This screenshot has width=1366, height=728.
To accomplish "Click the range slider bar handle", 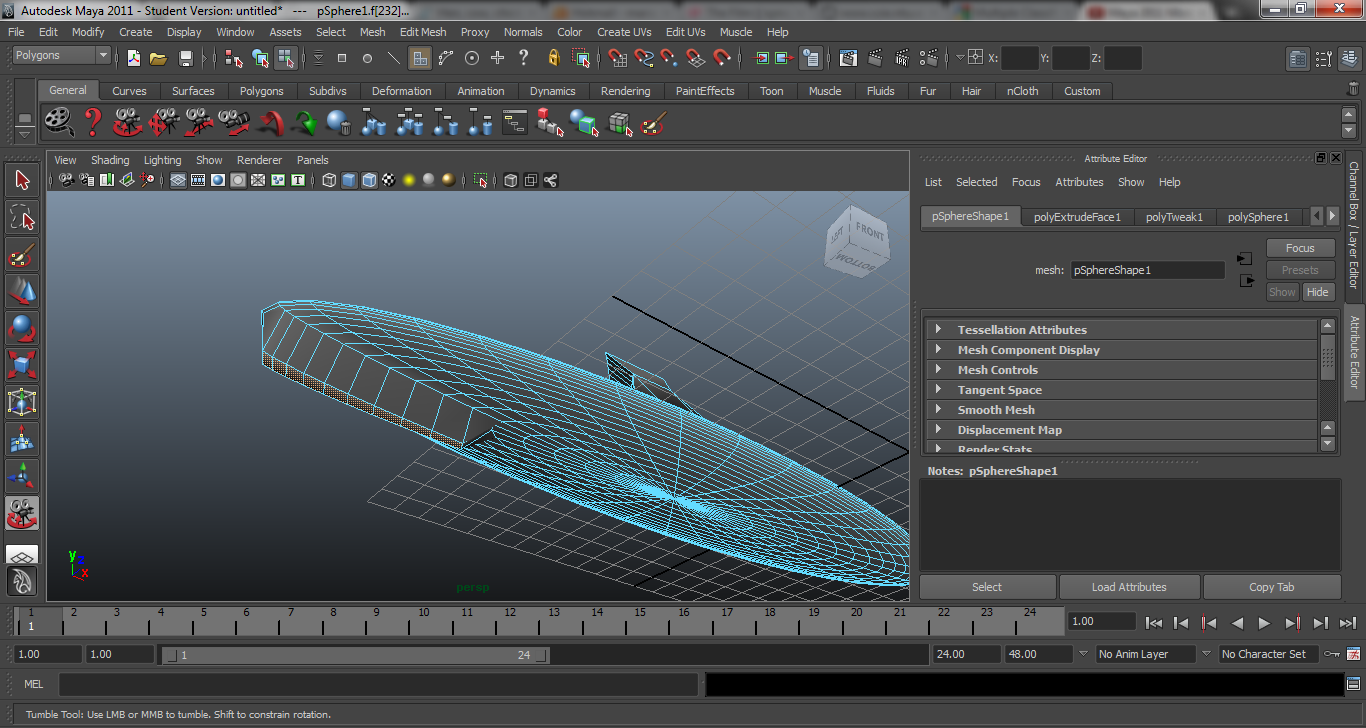I will click(354, 655).
